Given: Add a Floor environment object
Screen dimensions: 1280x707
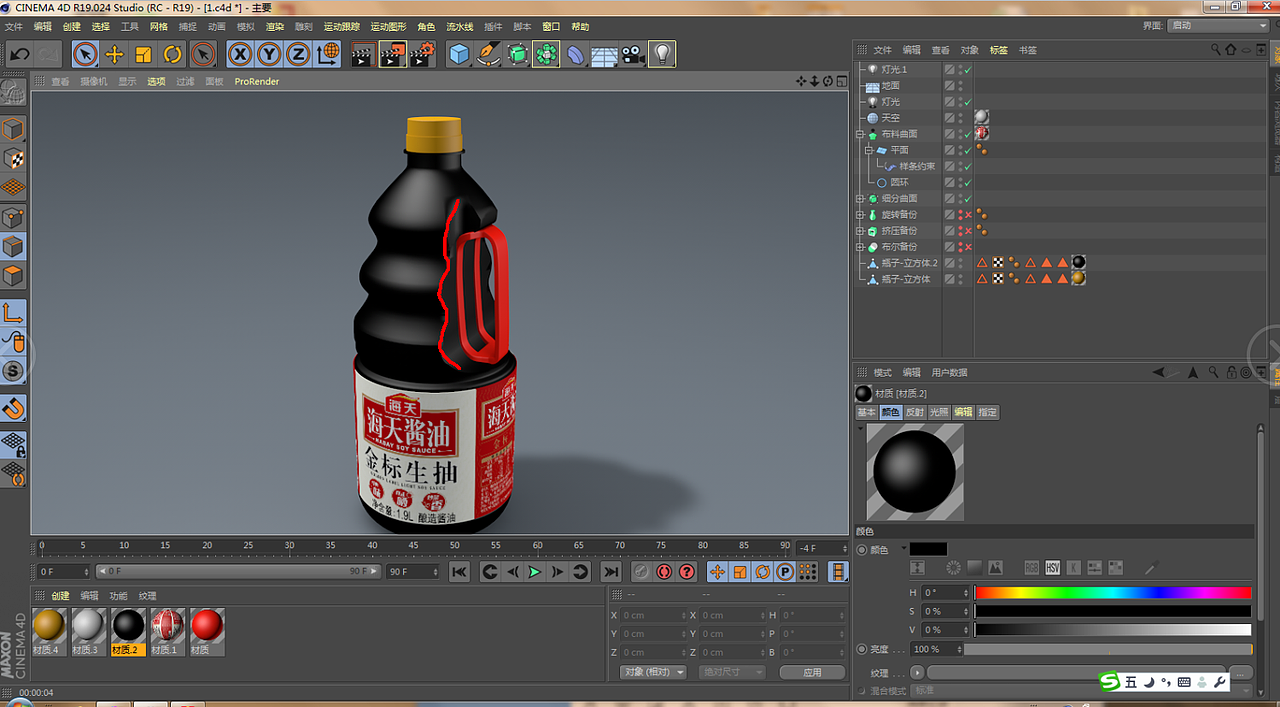Looking at the screenshot, I should coord(604,54).
